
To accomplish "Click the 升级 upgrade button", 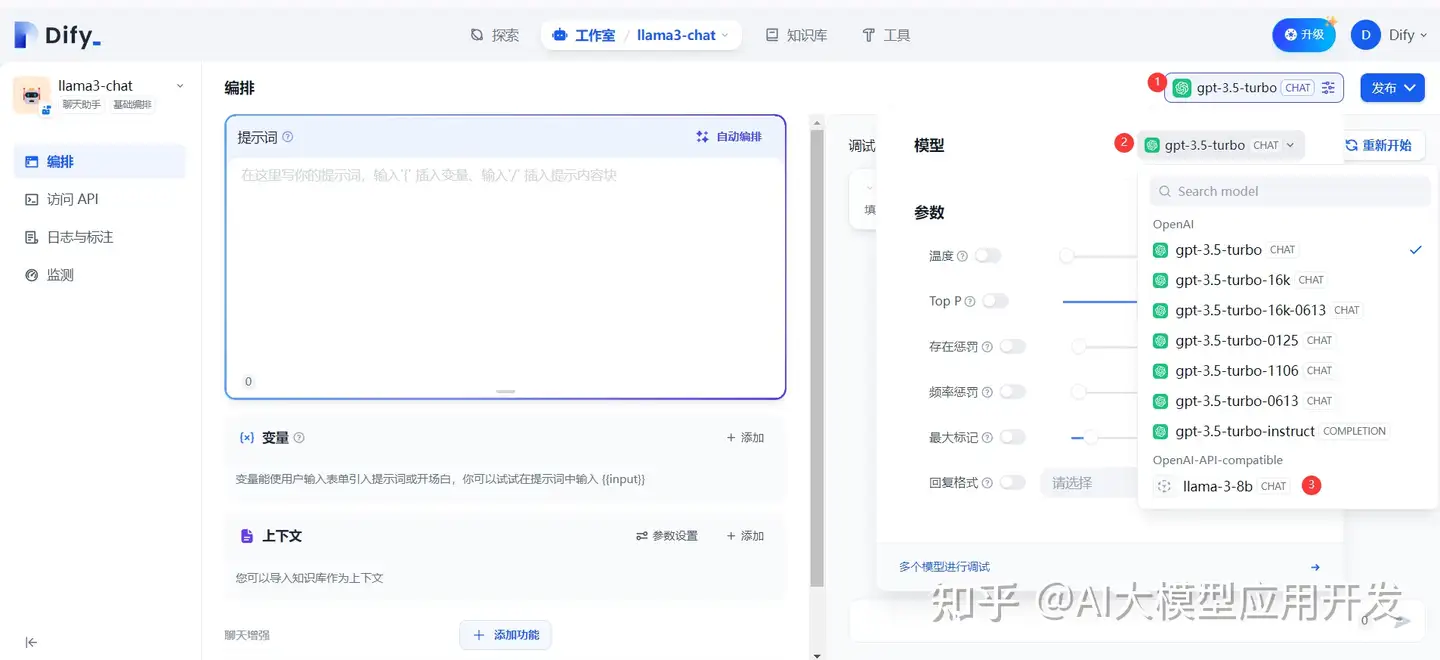I will (1304, 35).
